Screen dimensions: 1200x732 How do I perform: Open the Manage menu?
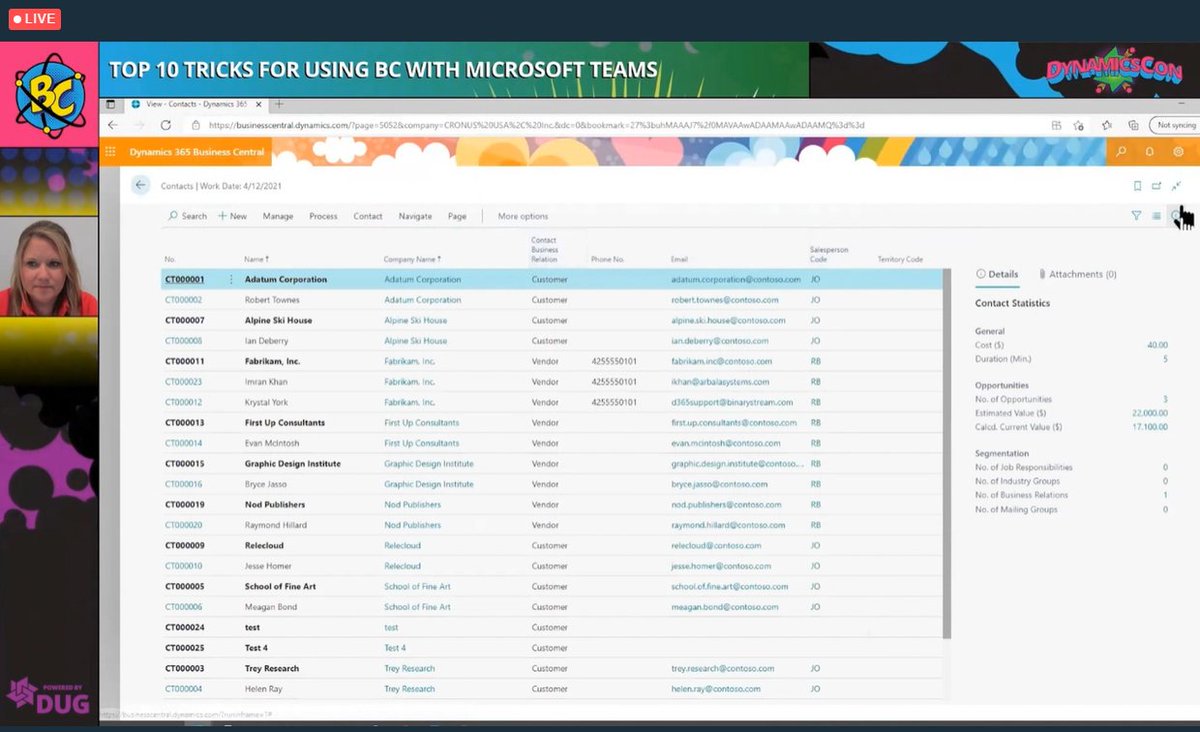coord(278,216)
